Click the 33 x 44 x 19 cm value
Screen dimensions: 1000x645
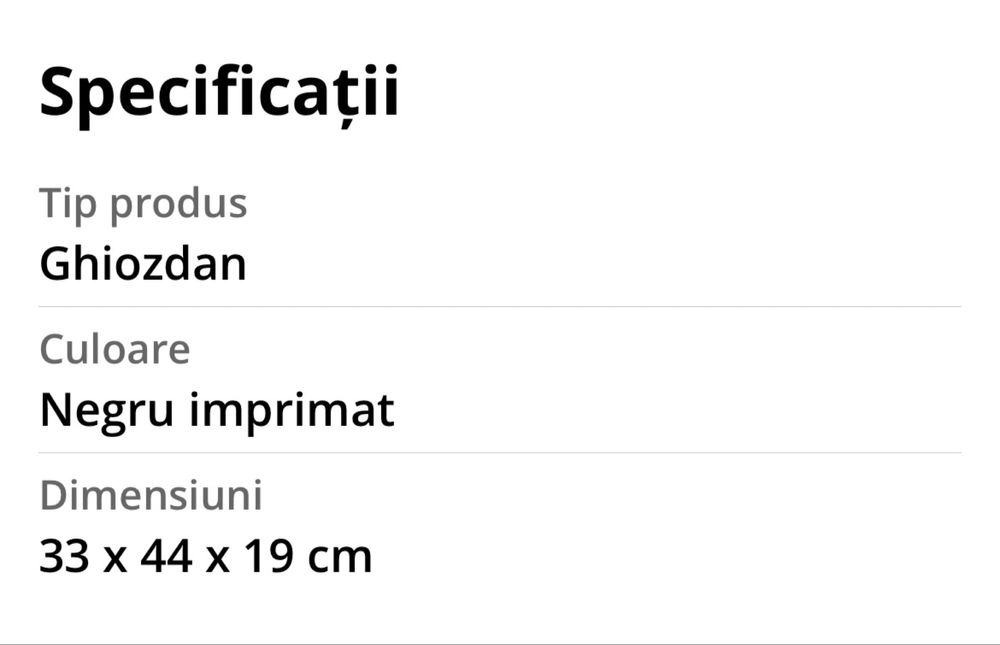[x=206, y=556]
